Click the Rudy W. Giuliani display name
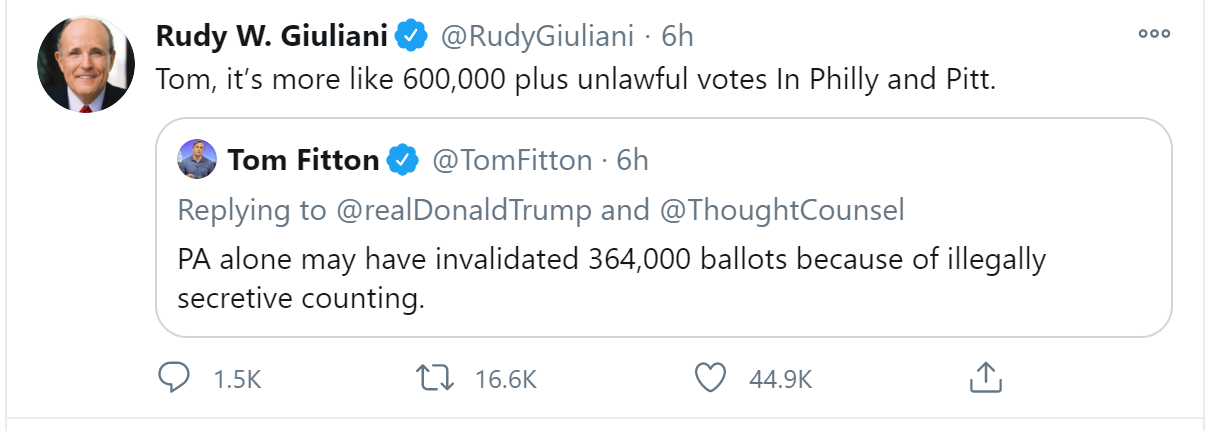The width and height of the screenshot is (1205, 431). tap(271, 37)
